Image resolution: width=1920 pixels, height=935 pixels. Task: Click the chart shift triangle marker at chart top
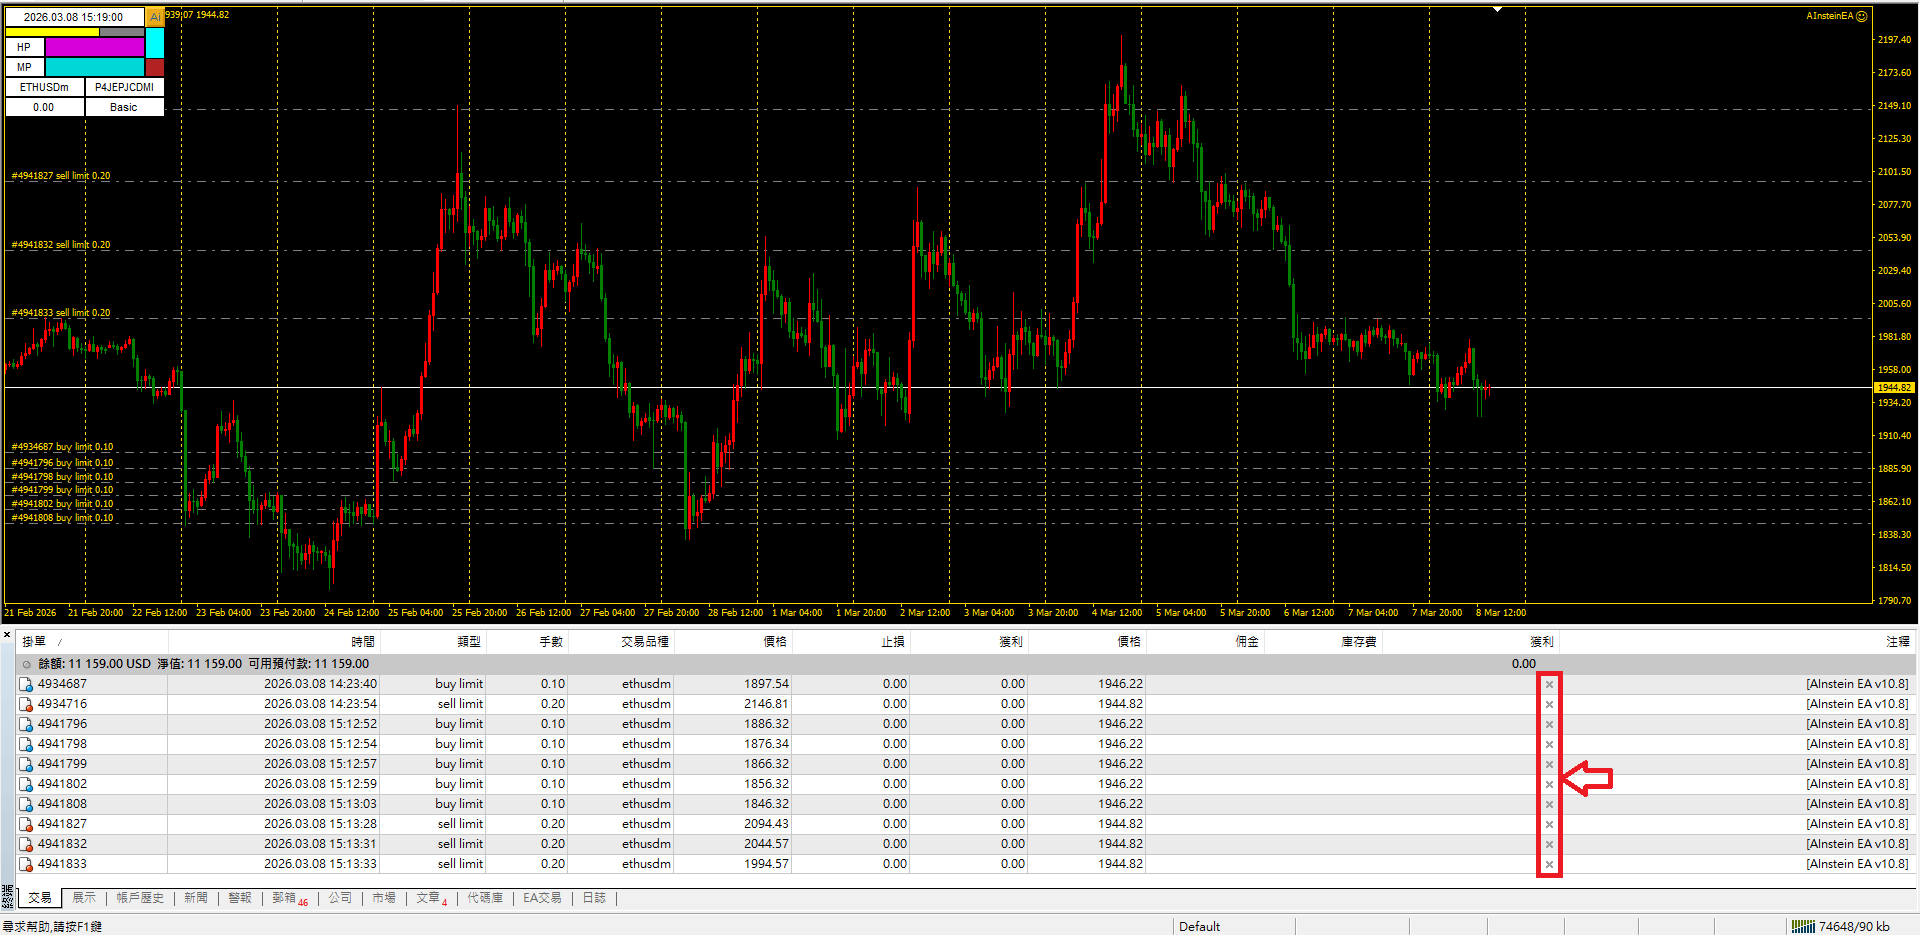point(1497,9)
